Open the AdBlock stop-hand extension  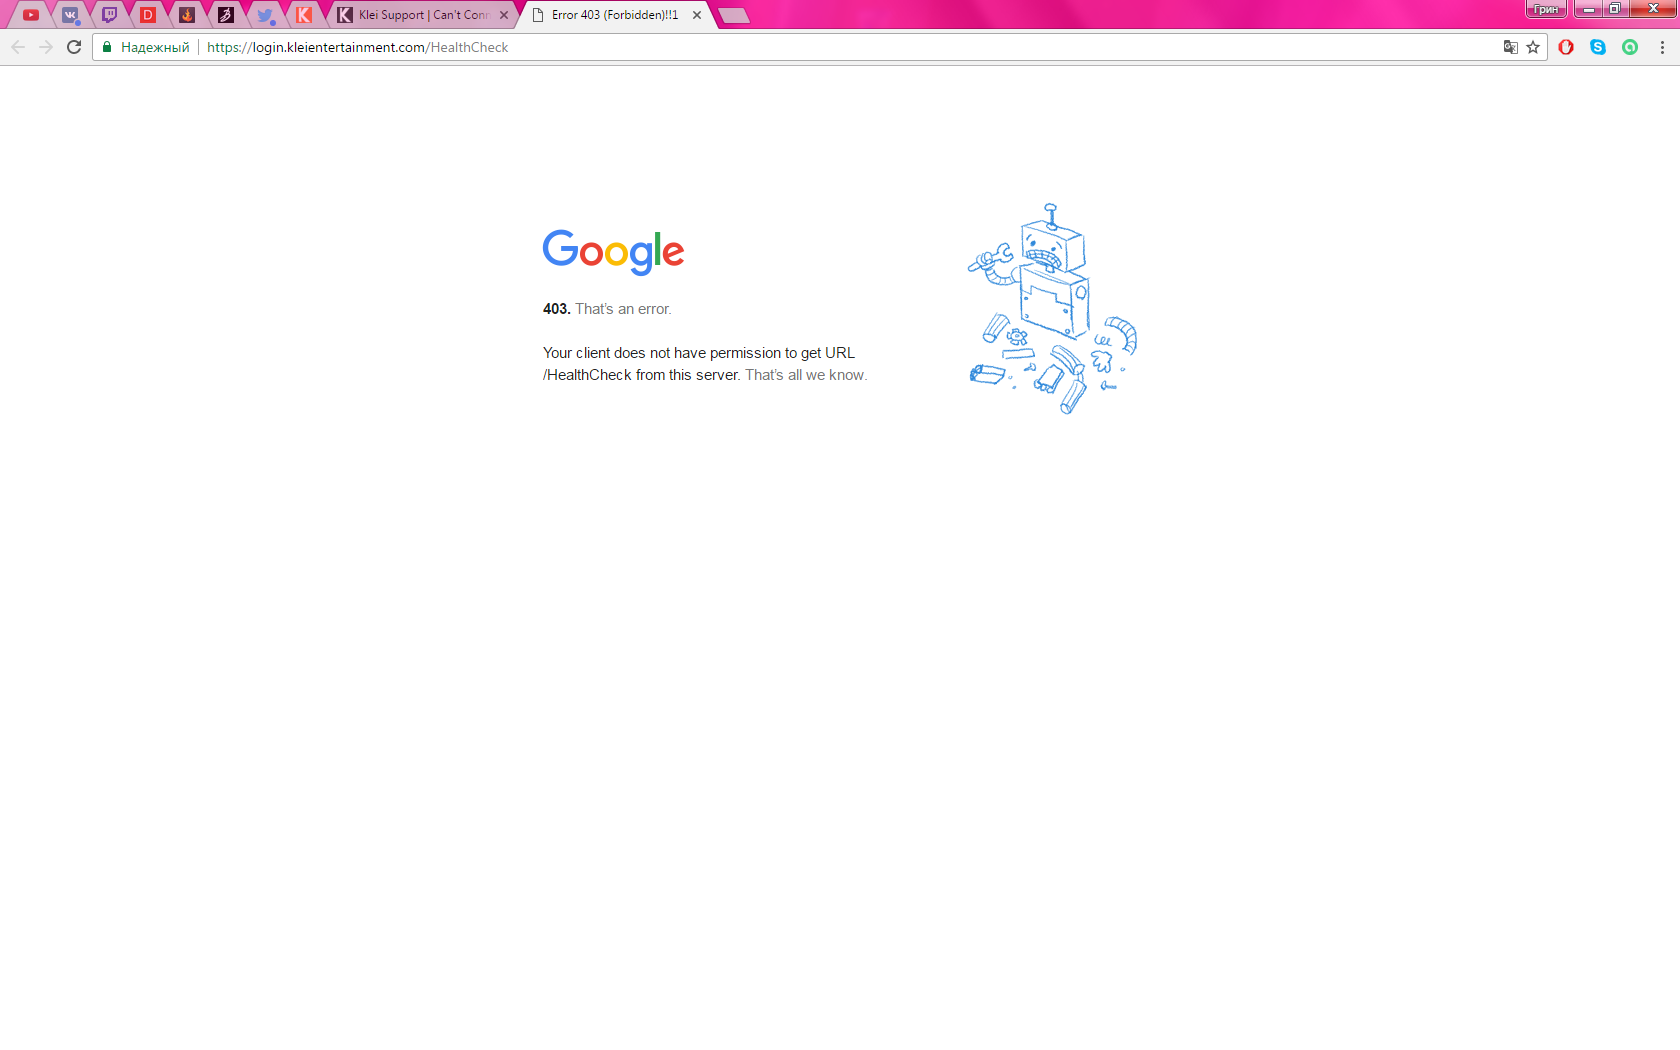pos(1566,47)
